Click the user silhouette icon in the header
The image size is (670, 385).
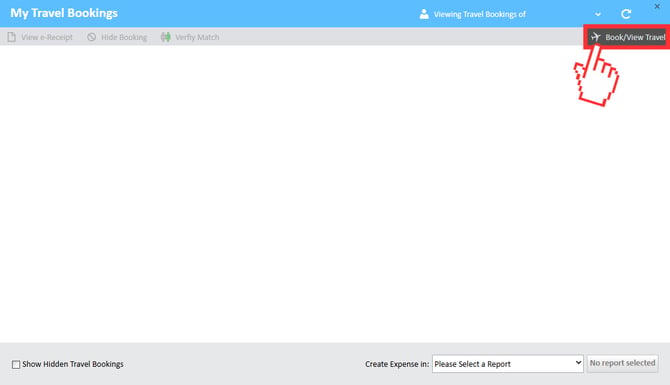tap(424, 14)
